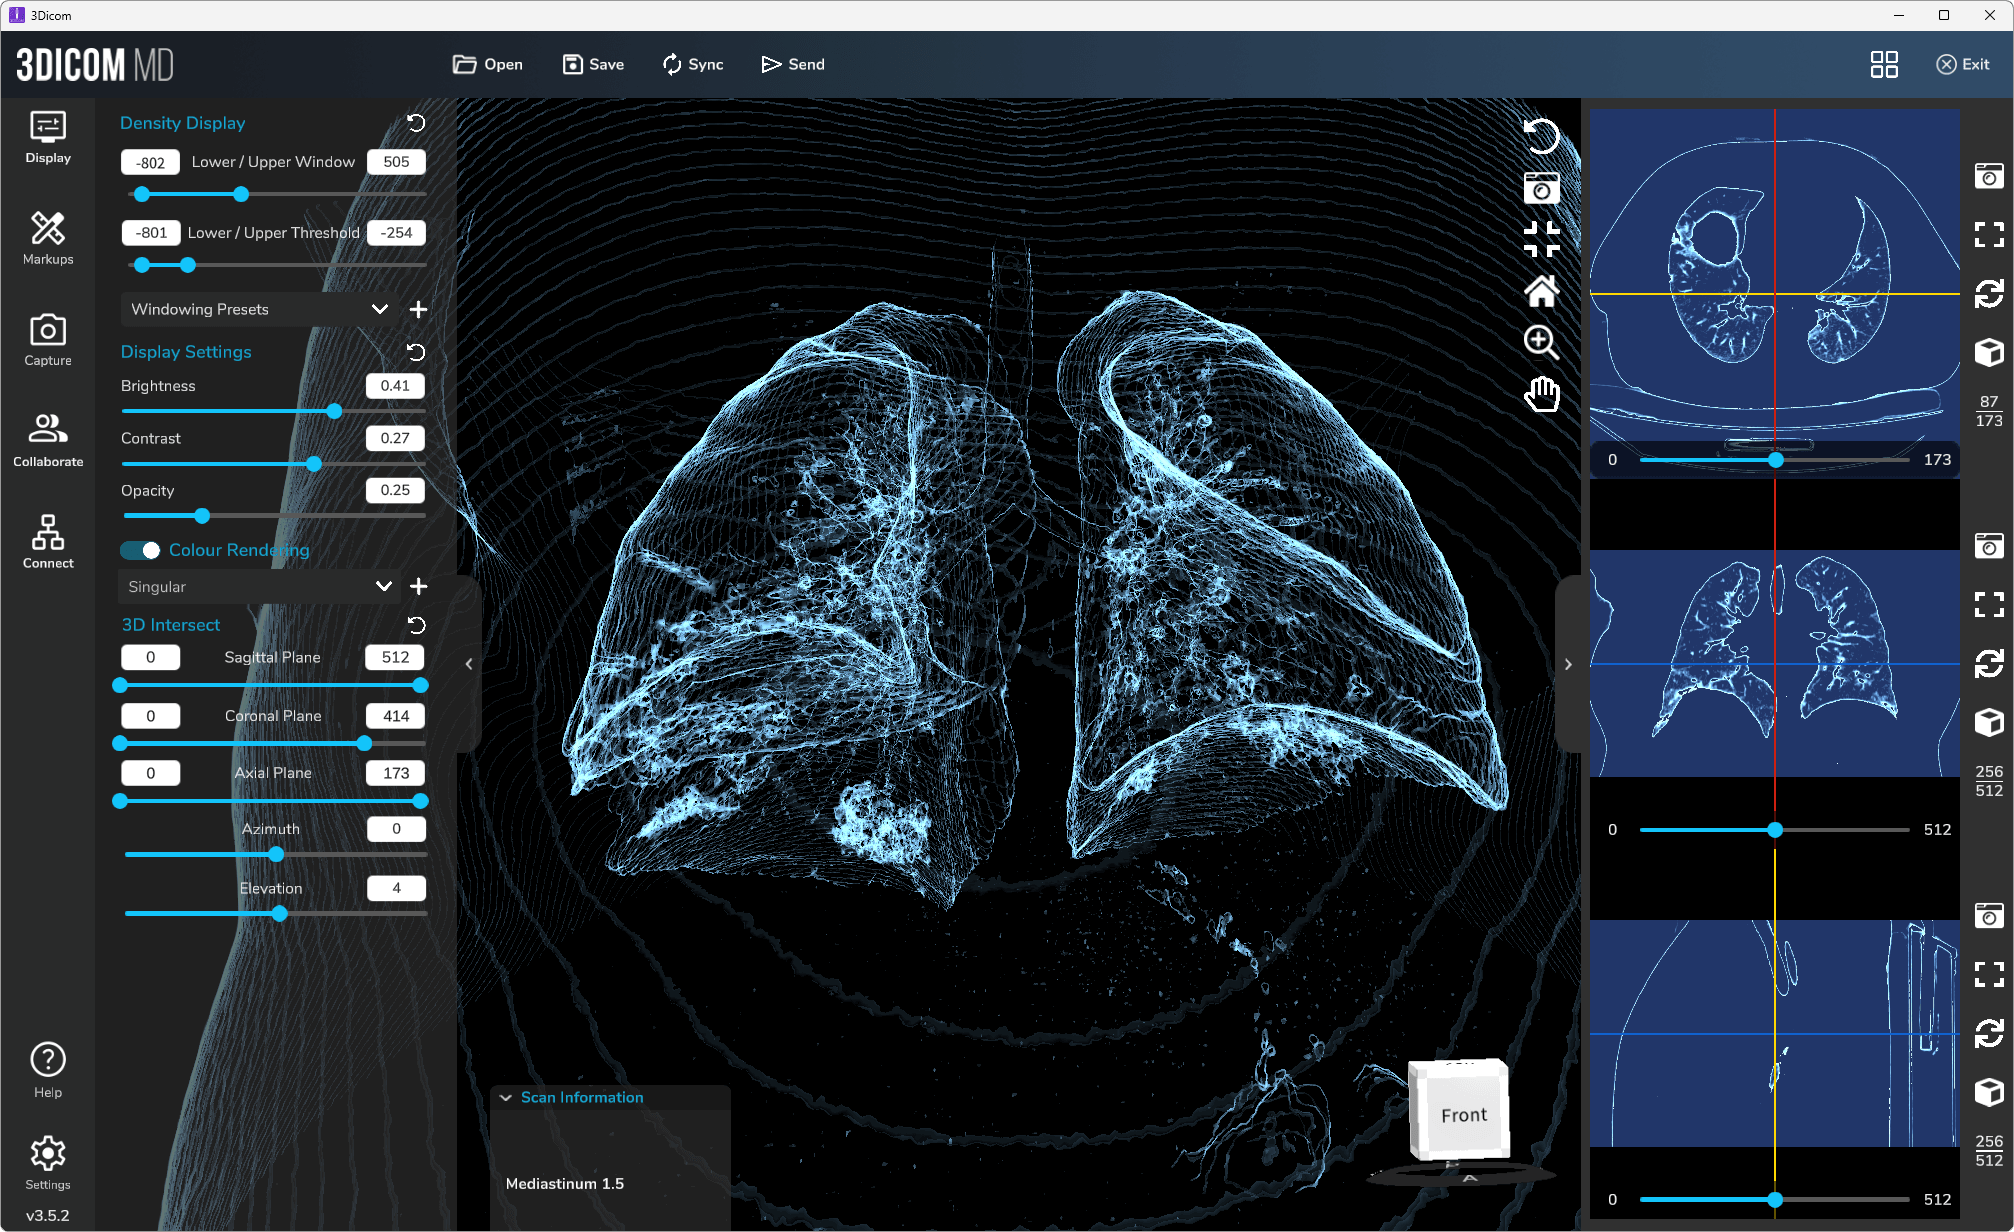Click the Exit button
This screenshot has width=2014, height=1232.
point(1963,64)
